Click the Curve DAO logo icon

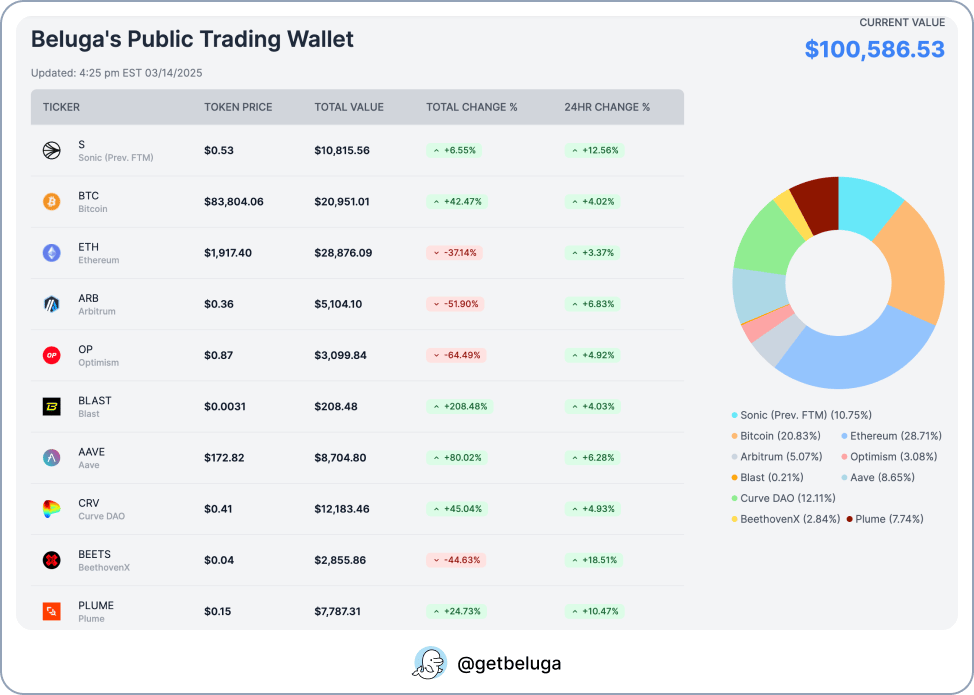click(x=52, y=509)
